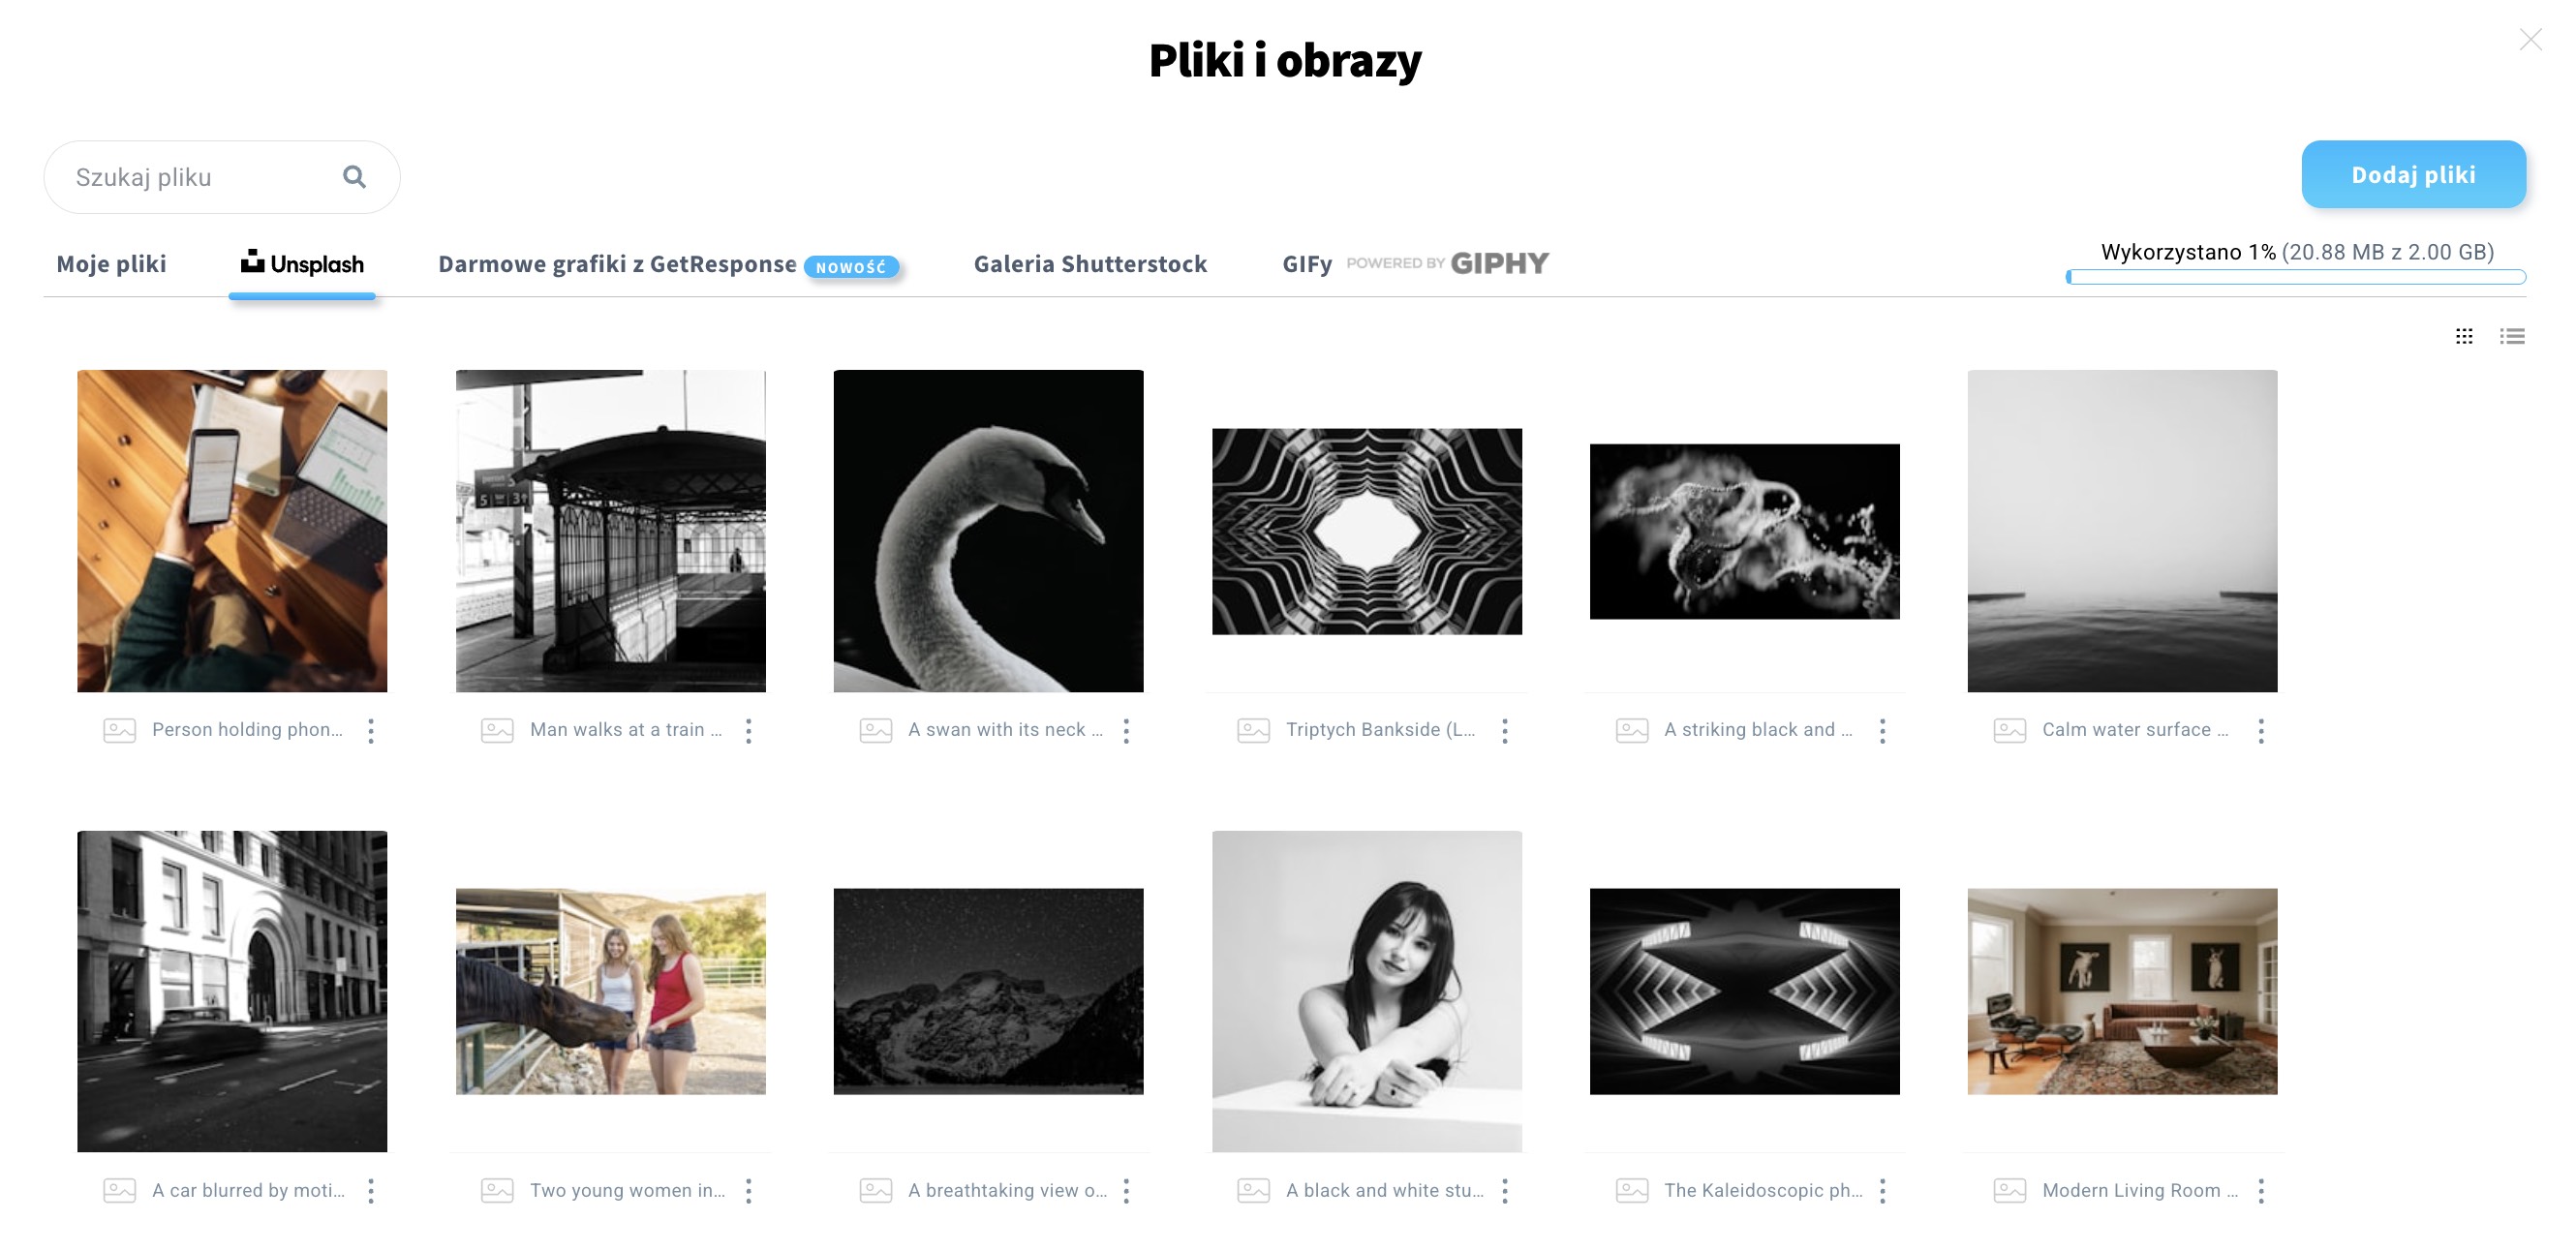Open Galeria Shutterstock tab

pos(1090,264)
